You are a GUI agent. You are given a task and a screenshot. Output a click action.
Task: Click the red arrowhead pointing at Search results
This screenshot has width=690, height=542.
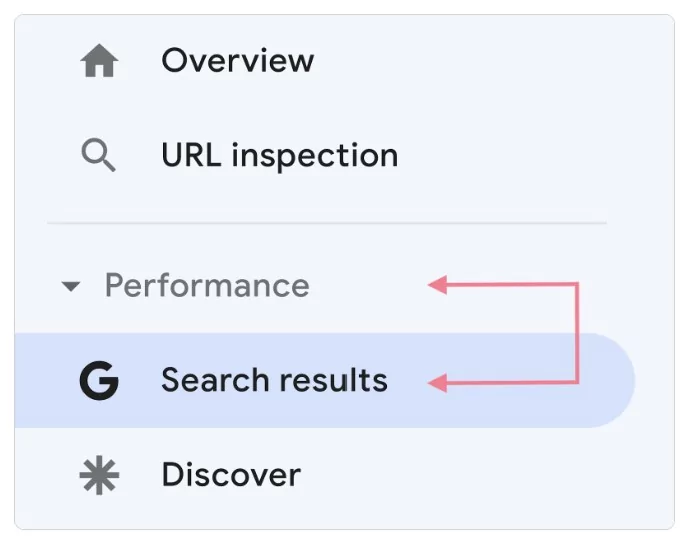[x=436, y=381]
